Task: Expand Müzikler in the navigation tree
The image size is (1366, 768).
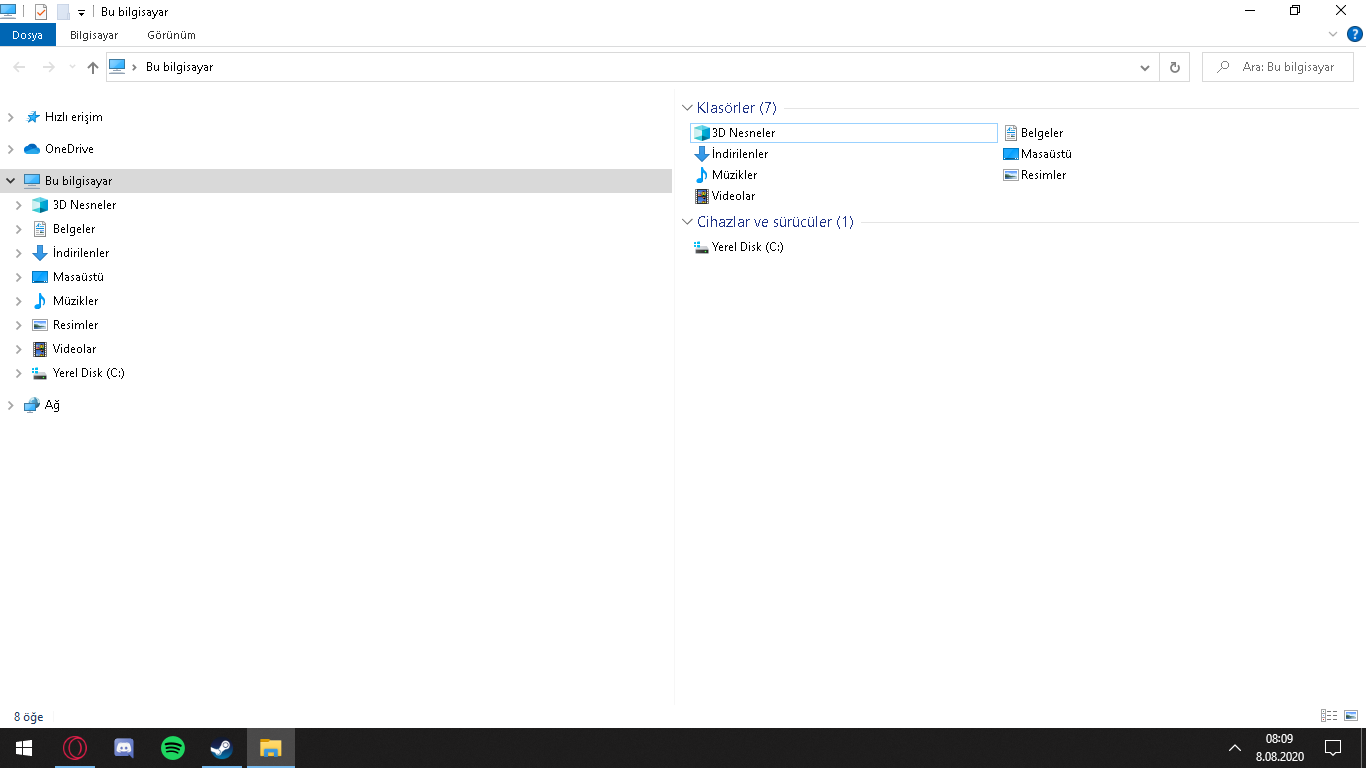Action: pyautogui.click(x=18, y=301)
